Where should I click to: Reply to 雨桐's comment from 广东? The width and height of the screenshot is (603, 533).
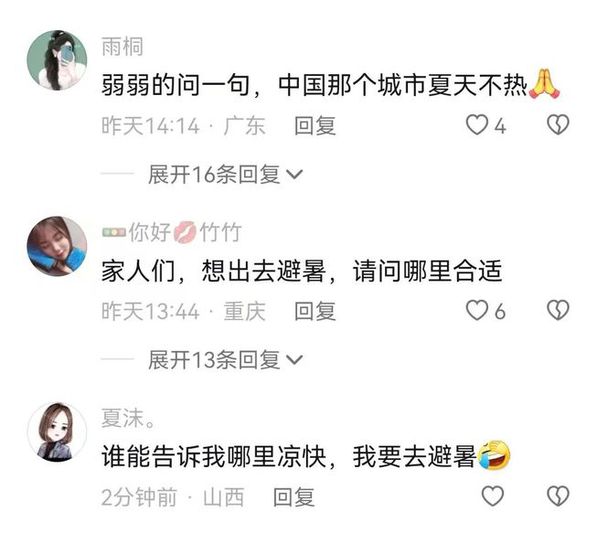315,125
